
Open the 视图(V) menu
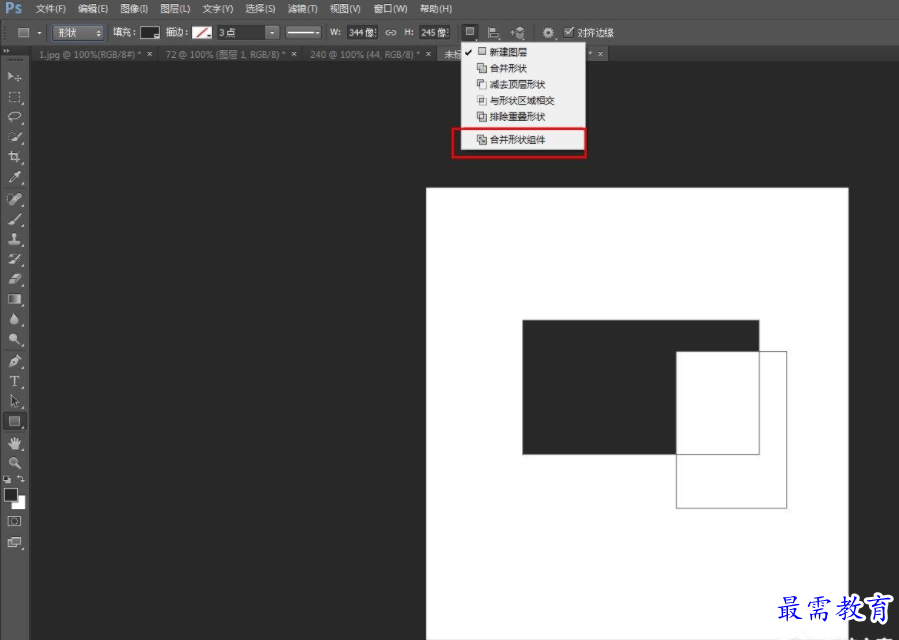[x=345, y=9]
